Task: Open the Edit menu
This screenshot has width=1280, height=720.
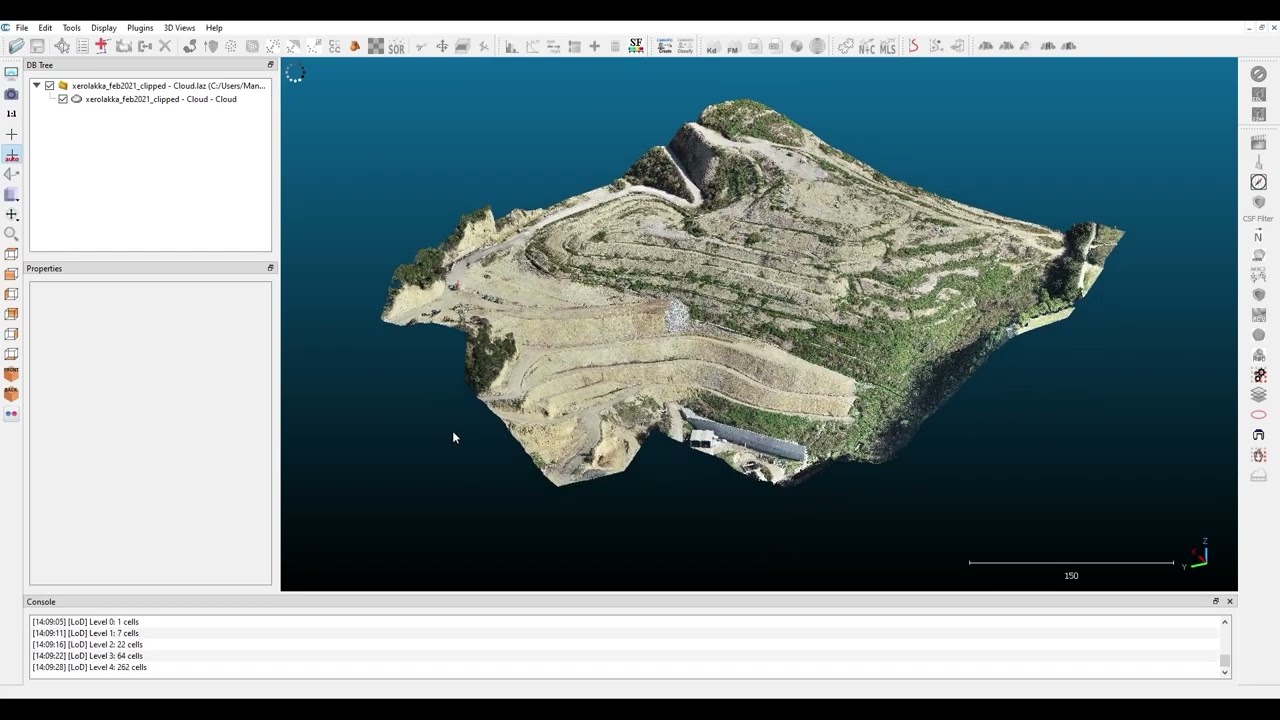Action: click(x=45, y=28)
